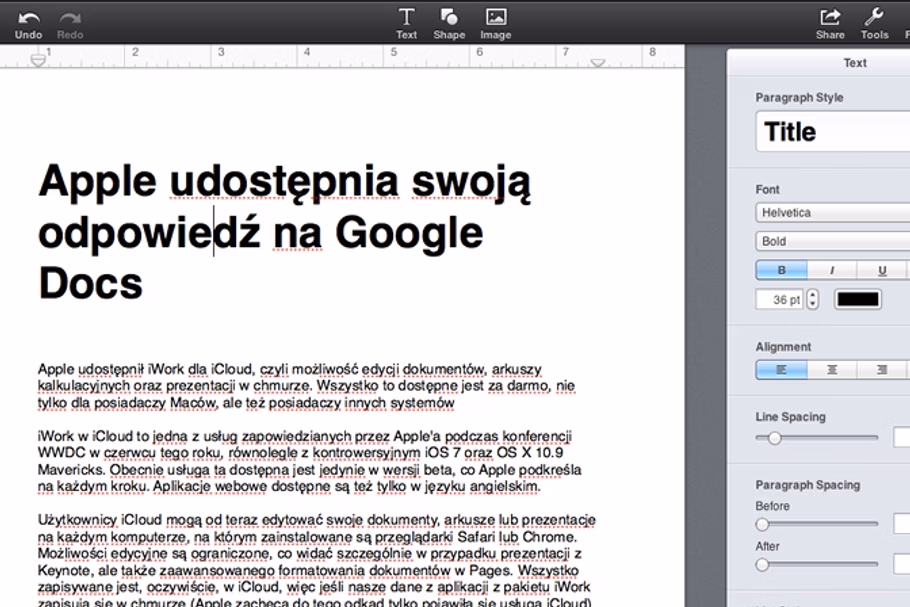This screenshot has width=910, height=607.
Task: Click the Undo arrow icon
Action: 28,18
